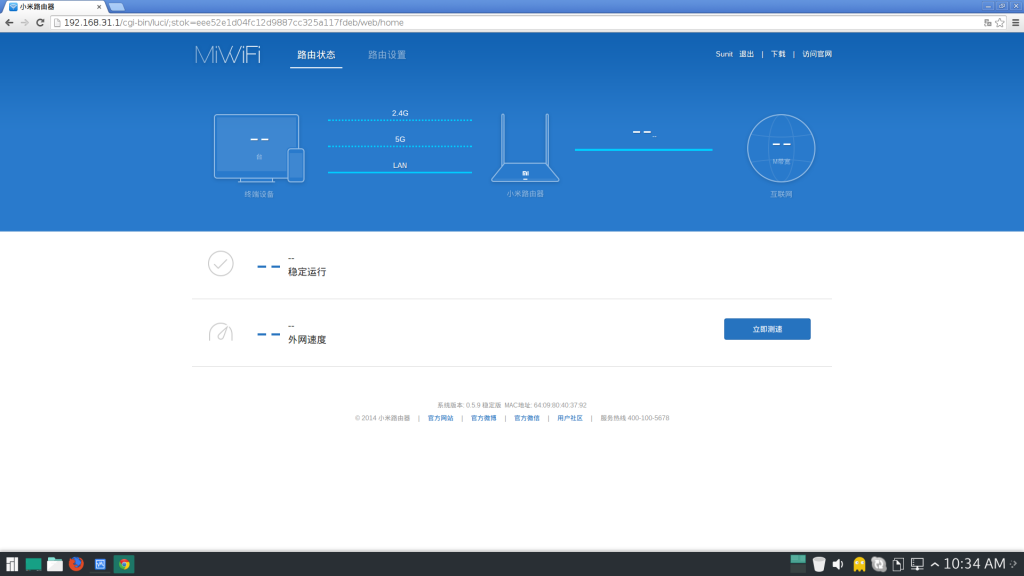1024x576 pixels.
Task: Click the browser forward arrow
Action: (x=24, y=23)
